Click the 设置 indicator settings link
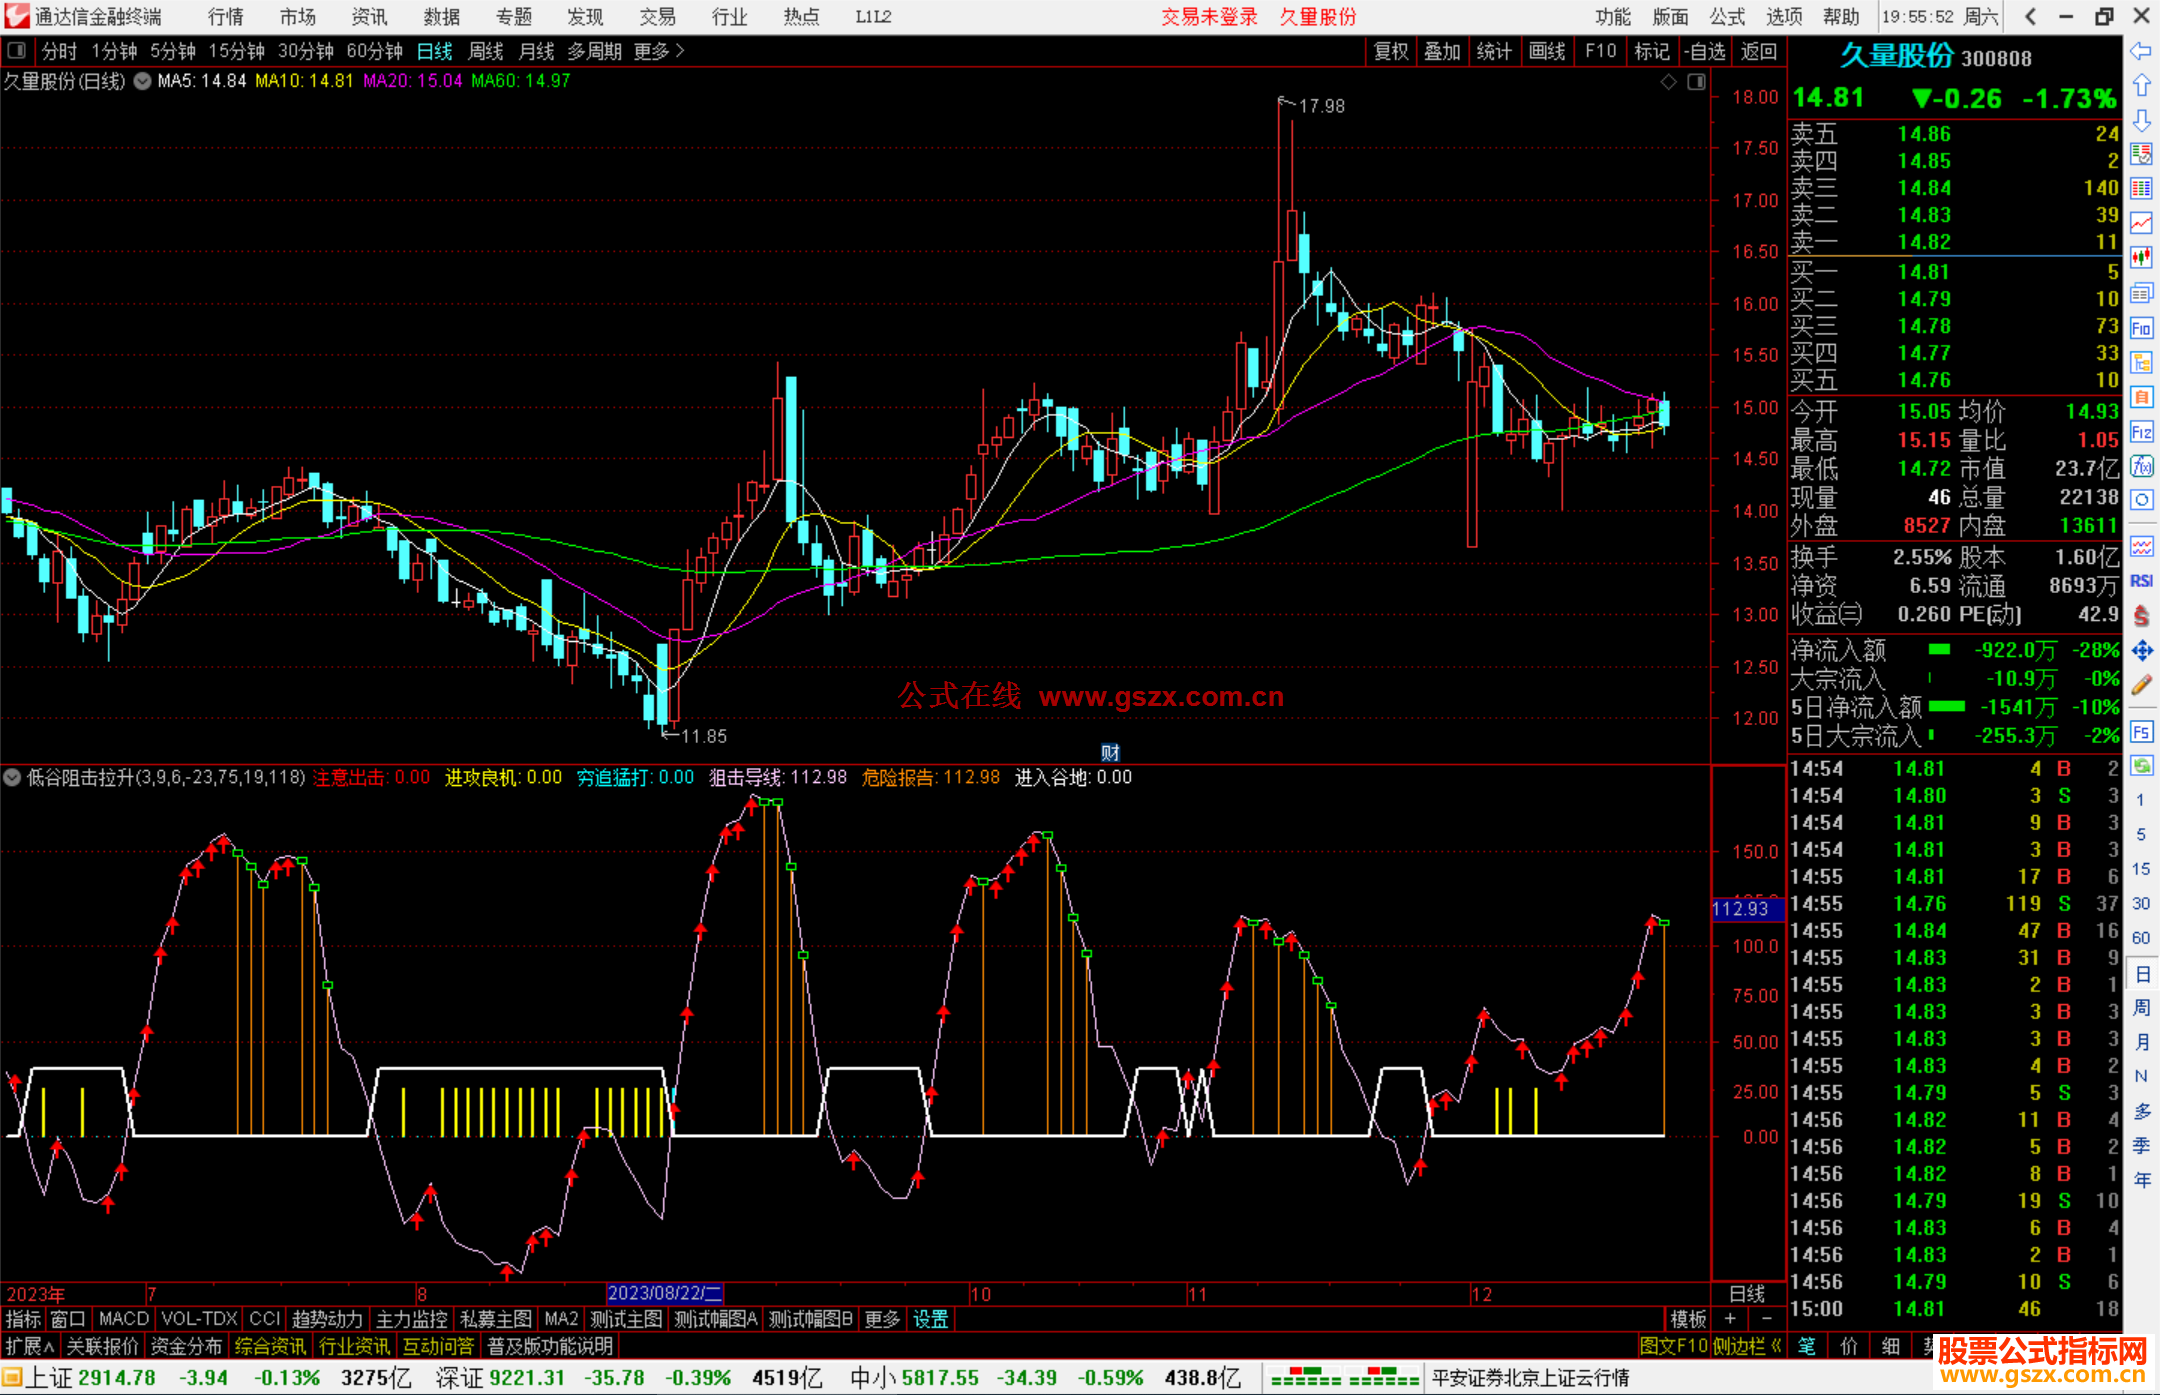2160x1395 pixels. click(x=930, y=1319)
